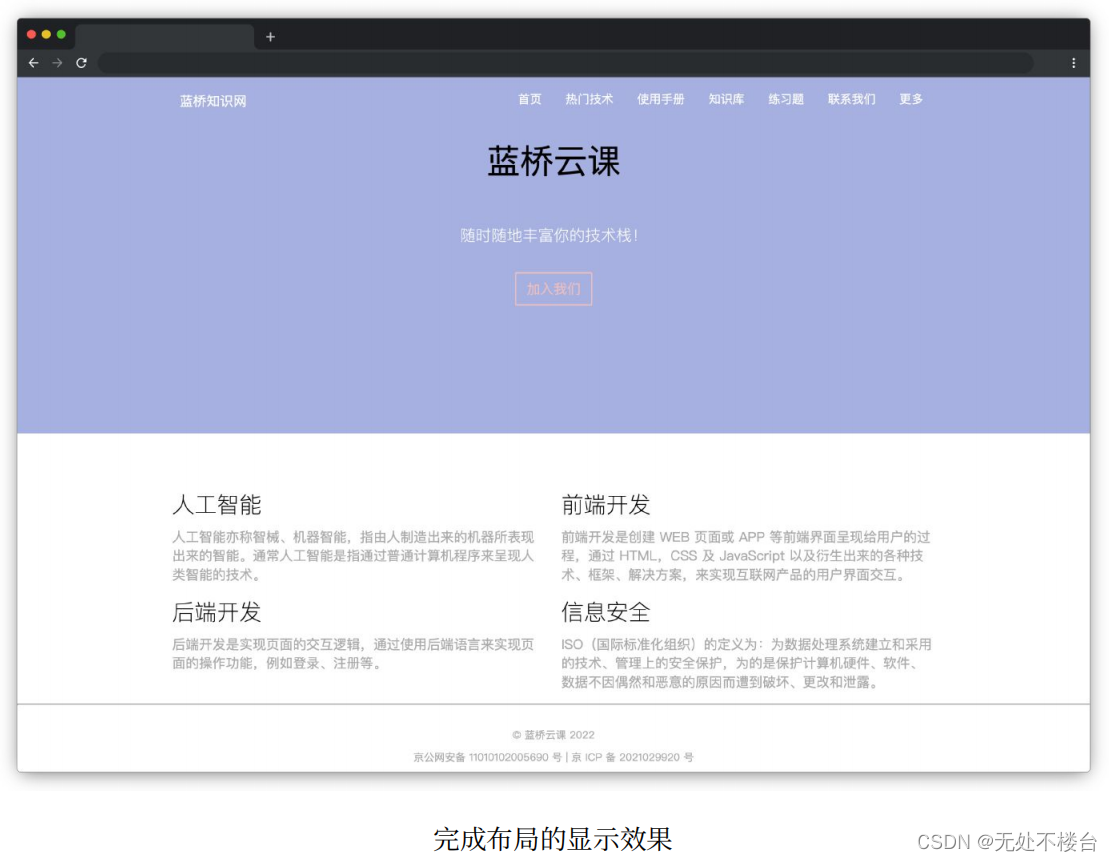This screenshot has width=1112, height=862.
Task: Focus the browser address bar
Action: (565, 63)
